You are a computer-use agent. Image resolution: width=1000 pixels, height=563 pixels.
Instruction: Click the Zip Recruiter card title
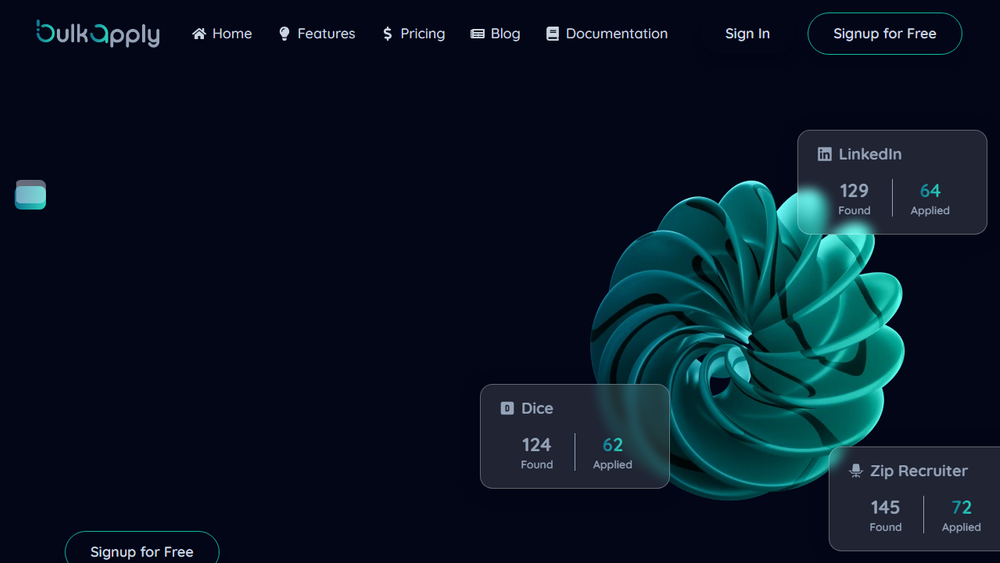pyautogui.click(x=919, y=471)
